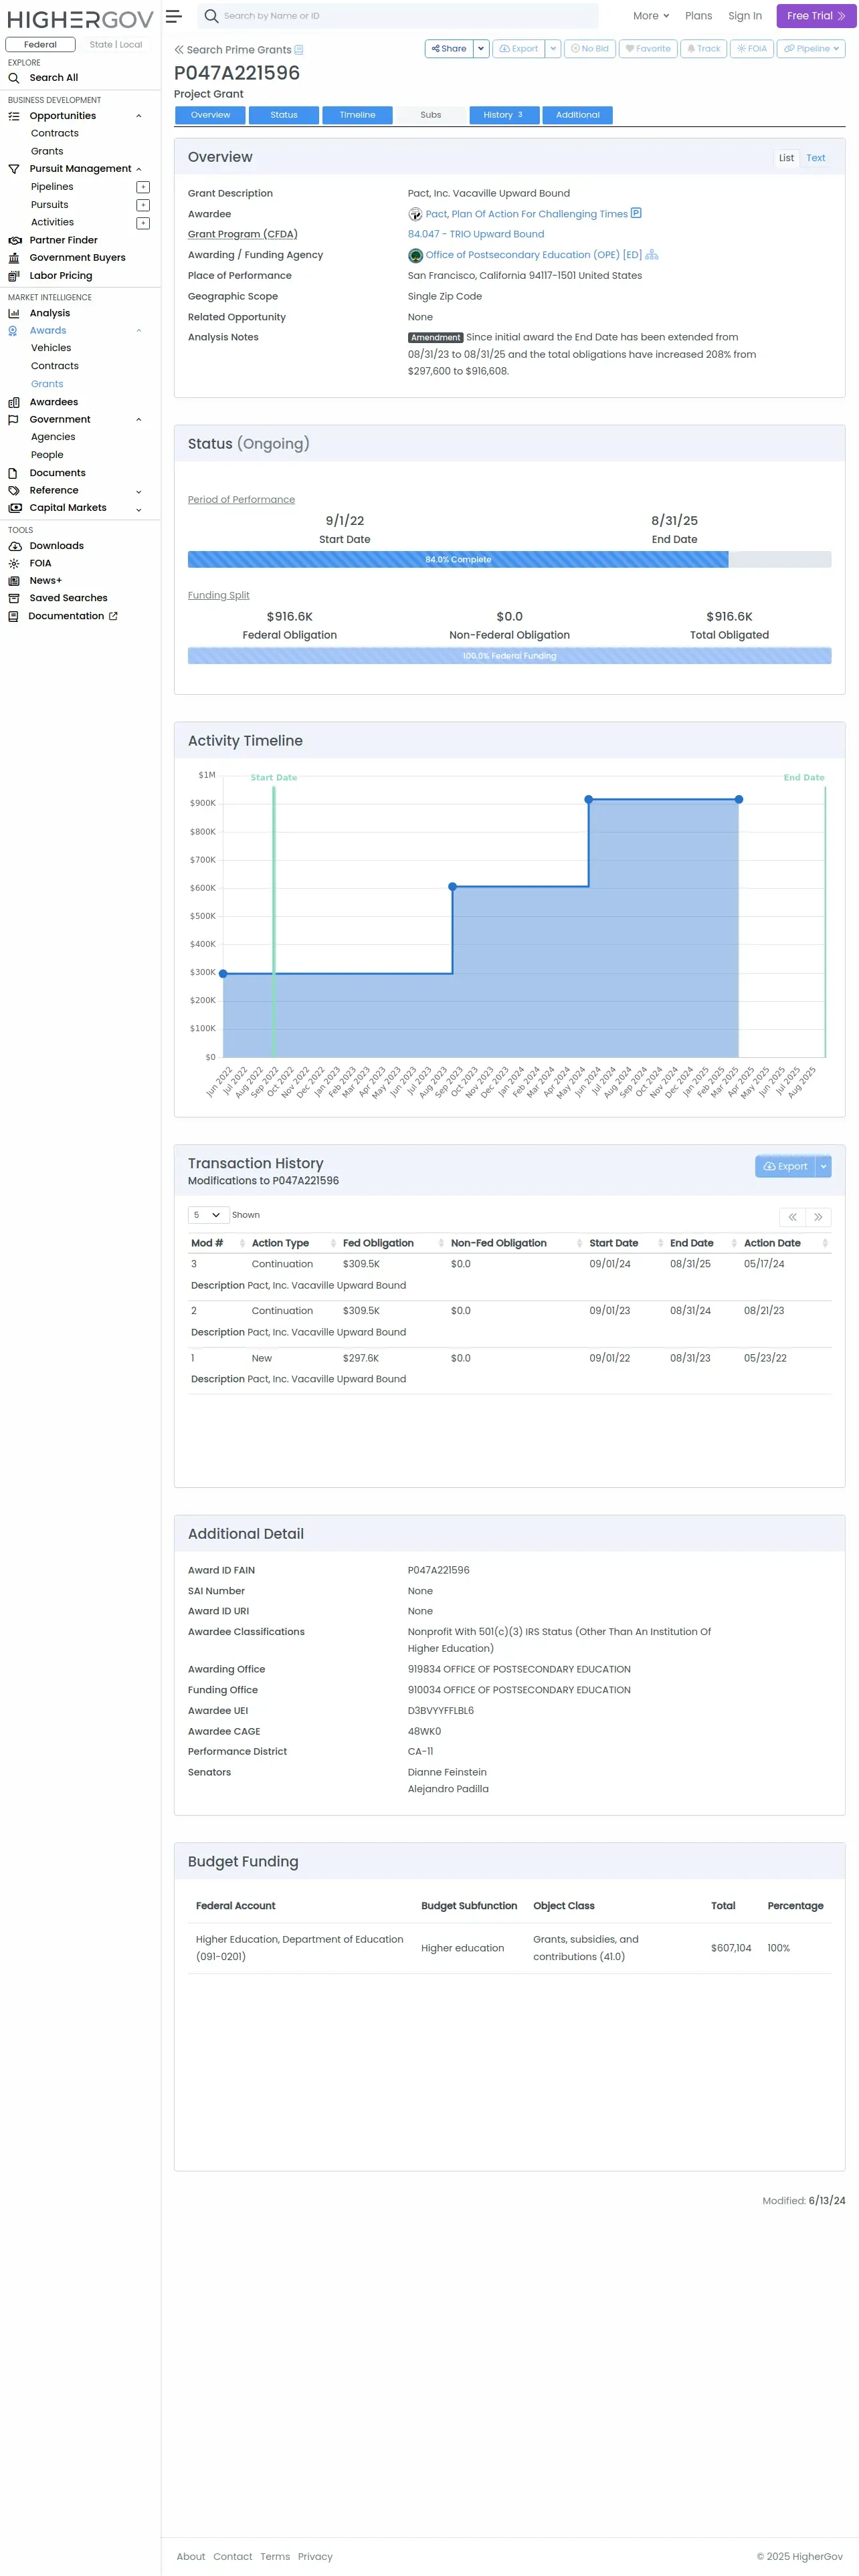Click the Opportunities list icon in sidebar
This screenshot has height=2576, width=859.
pos(14,116)
